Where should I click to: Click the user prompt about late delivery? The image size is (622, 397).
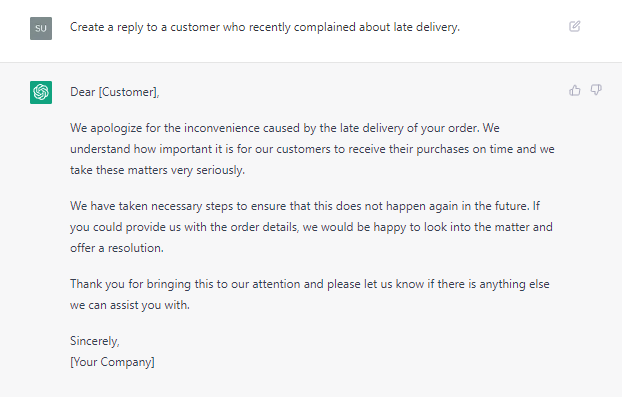coord(265,27)
